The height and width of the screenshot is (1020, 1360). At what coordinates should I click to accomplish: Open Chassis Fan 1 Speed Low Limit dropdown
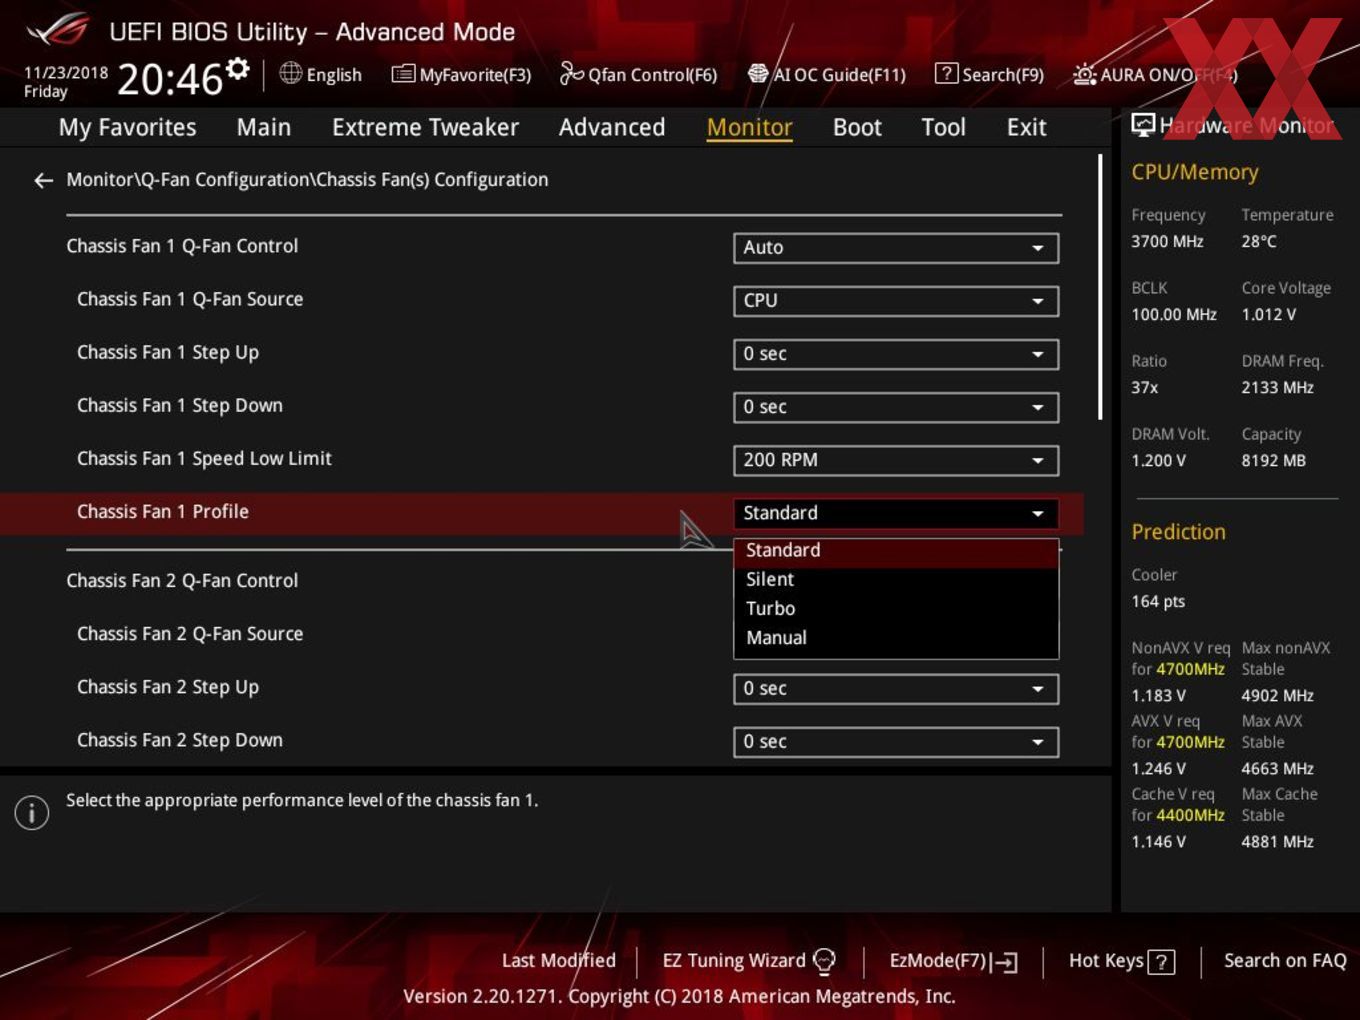tap(896, 460)
